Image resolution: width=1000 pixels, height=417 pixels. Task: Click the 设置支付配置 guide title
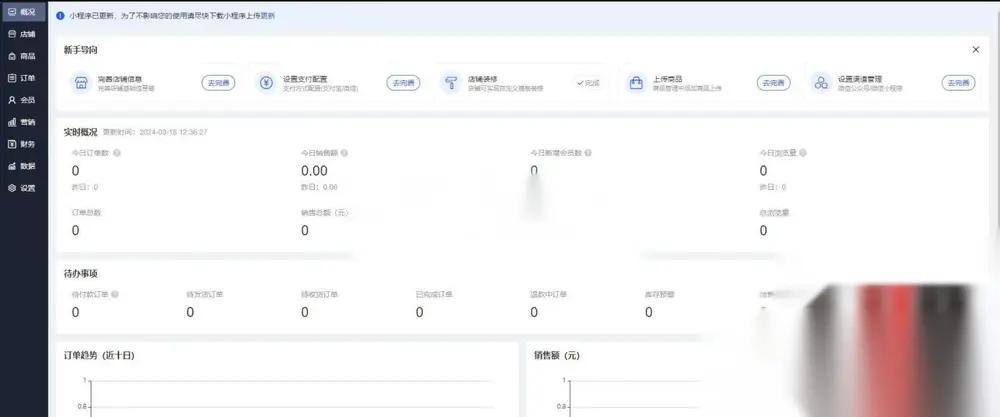pyautogui.click(x=305, y=79)
